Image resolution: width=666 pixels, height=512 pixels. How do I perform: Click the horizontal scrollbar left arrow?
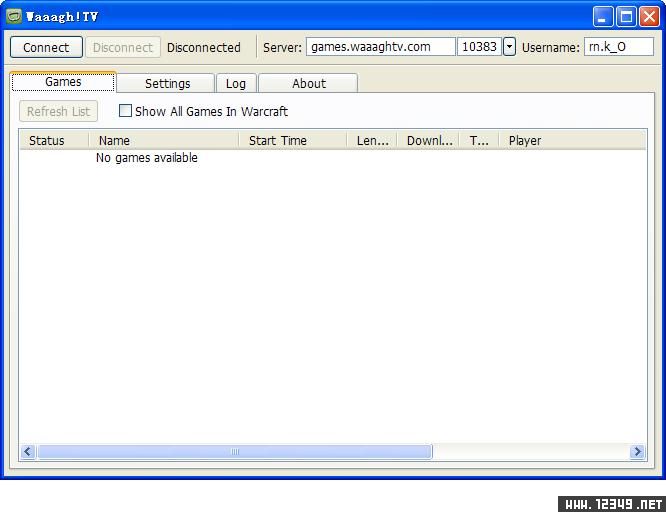tap(28, 451)
